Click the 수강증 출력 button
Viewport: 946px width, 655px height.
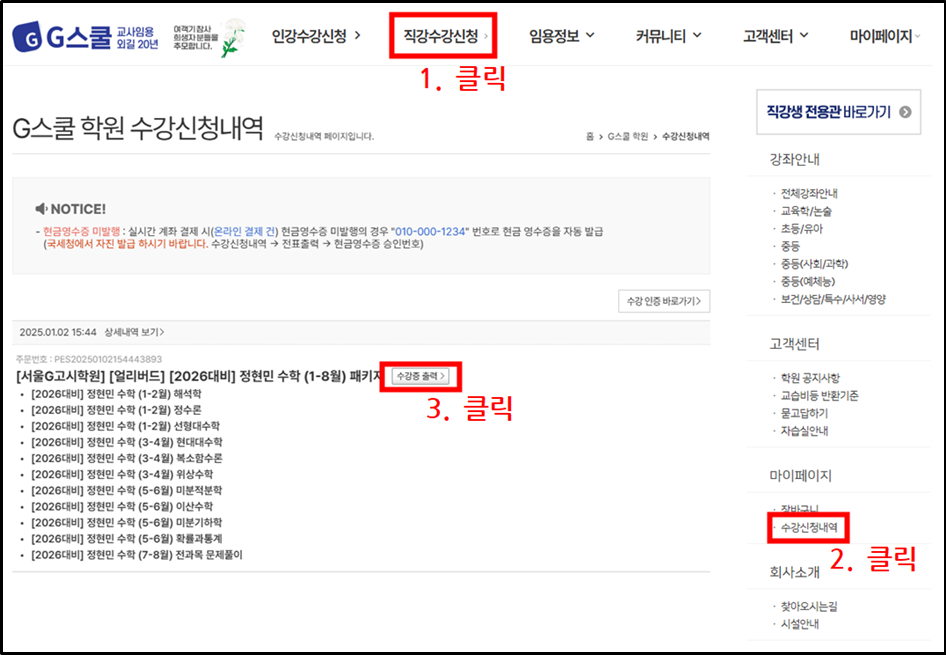(421, 376)
